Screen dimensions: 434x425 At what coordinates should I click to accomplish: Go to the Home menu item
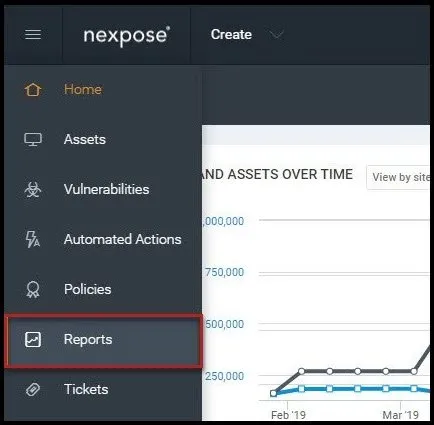click(83, 89)
